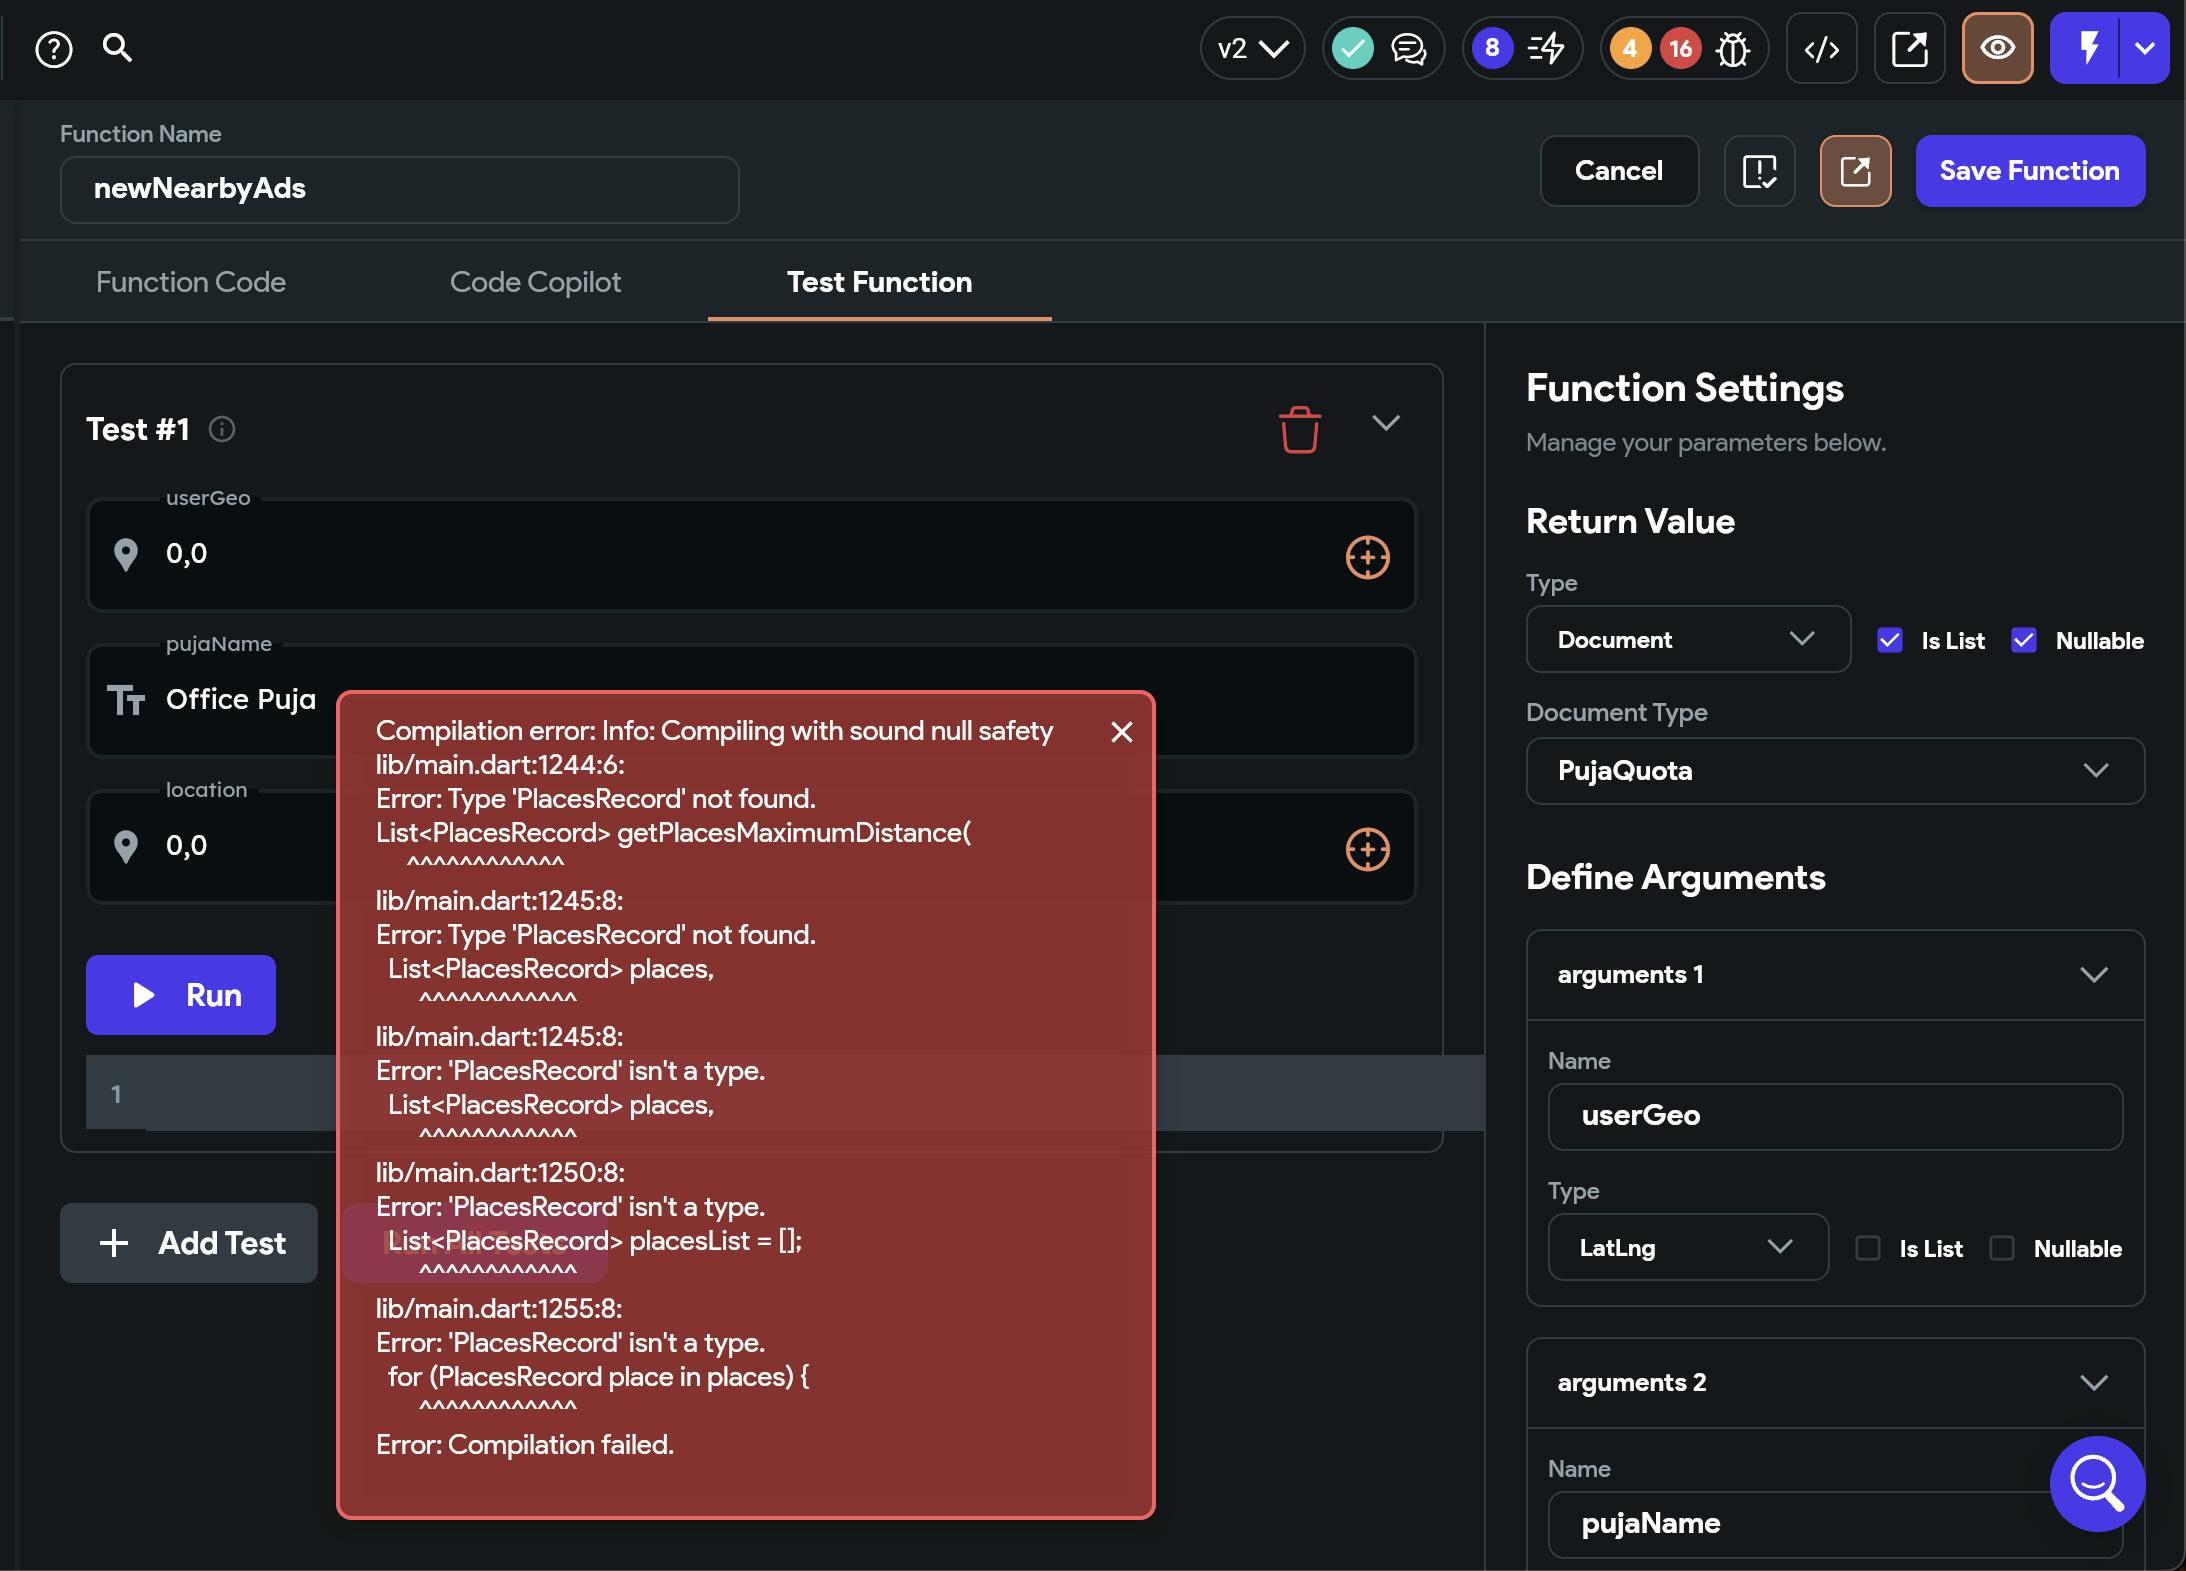The height and width of the screenshot is (1571, 2186).
Task: Toggle the Return Value Nullable checkbox
Action: click(2024, 640)
